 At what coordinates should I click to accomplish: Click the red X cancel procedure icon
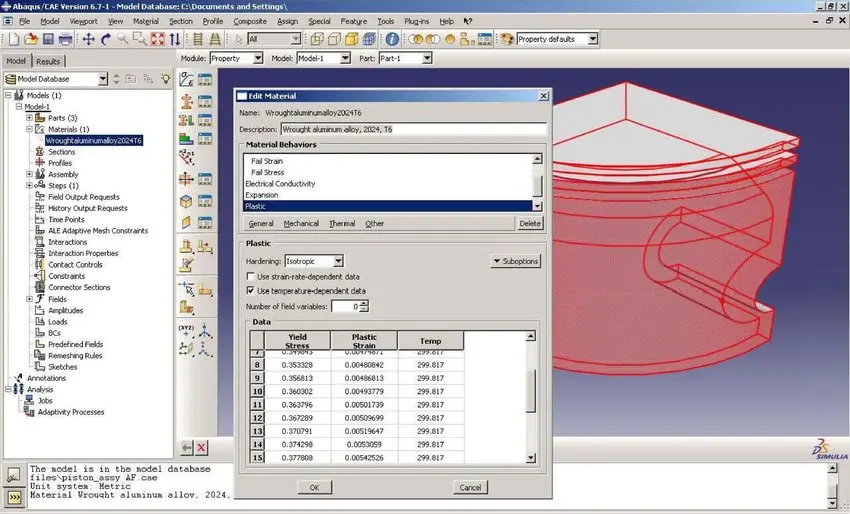click(x=201, y=448)
